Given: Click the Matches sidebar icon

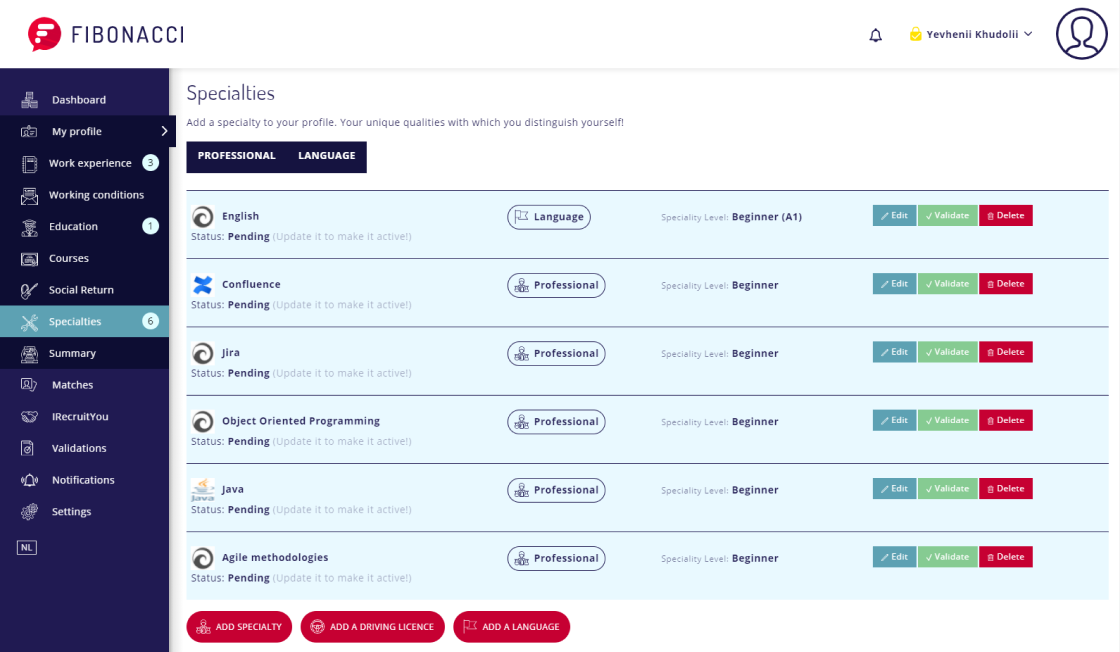Looking at the screenshot, I should (30, 385).
